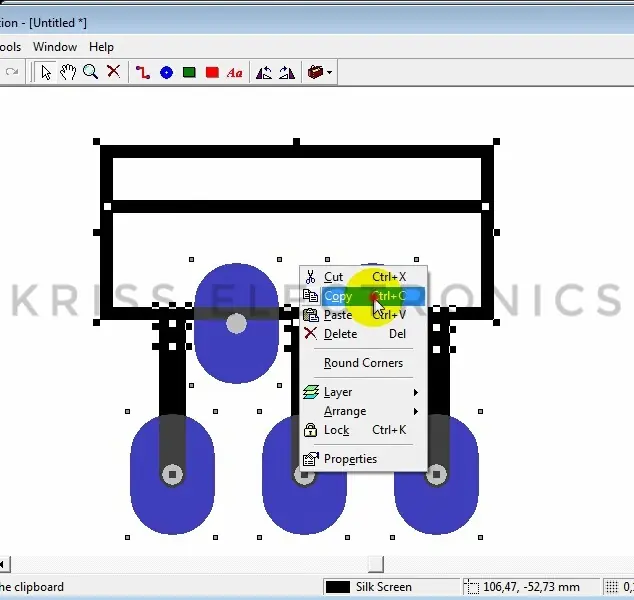Image resolution: width=634 pixels, height=600 pixels.
Task: Expand the Arrange submenu
Action: 363,411
